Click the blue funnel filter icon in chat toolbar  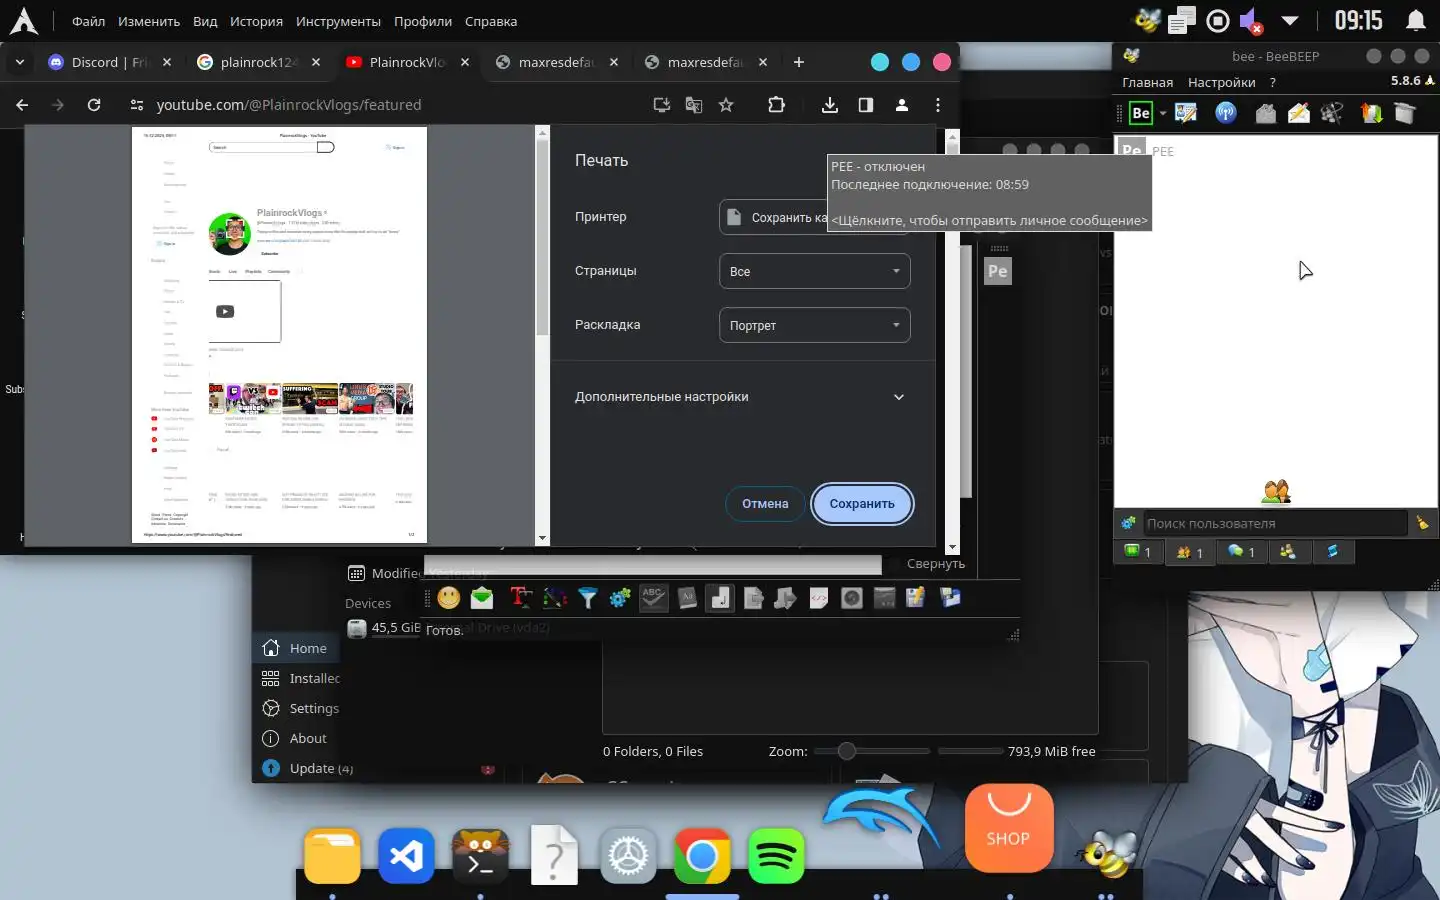point(587,598)
